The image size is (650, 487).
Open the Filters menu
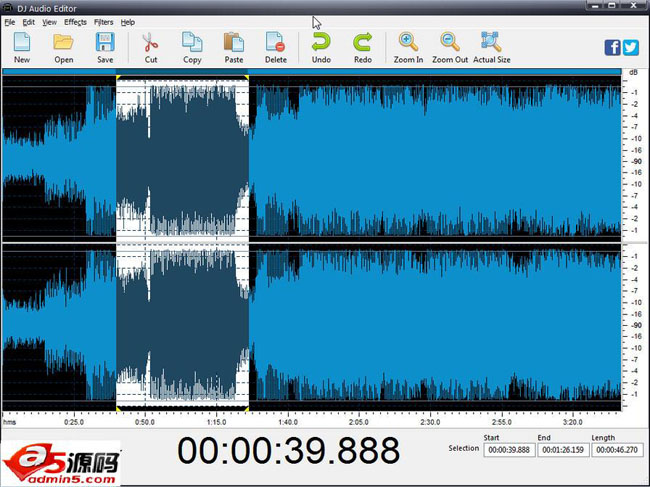103,22
